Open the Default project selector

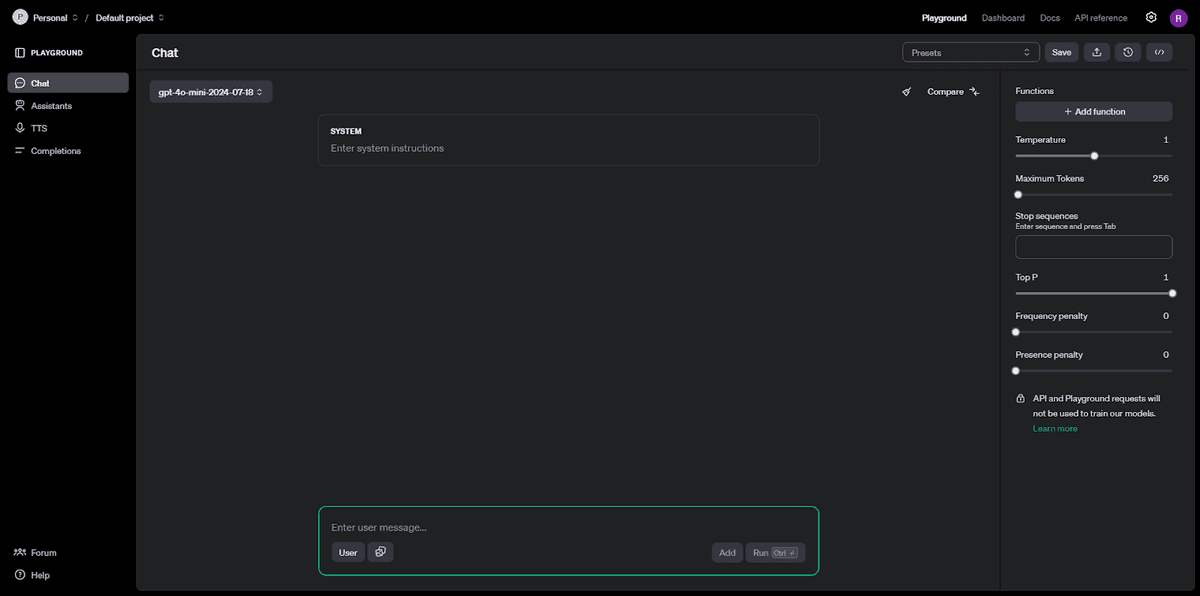tap(130, 18)
